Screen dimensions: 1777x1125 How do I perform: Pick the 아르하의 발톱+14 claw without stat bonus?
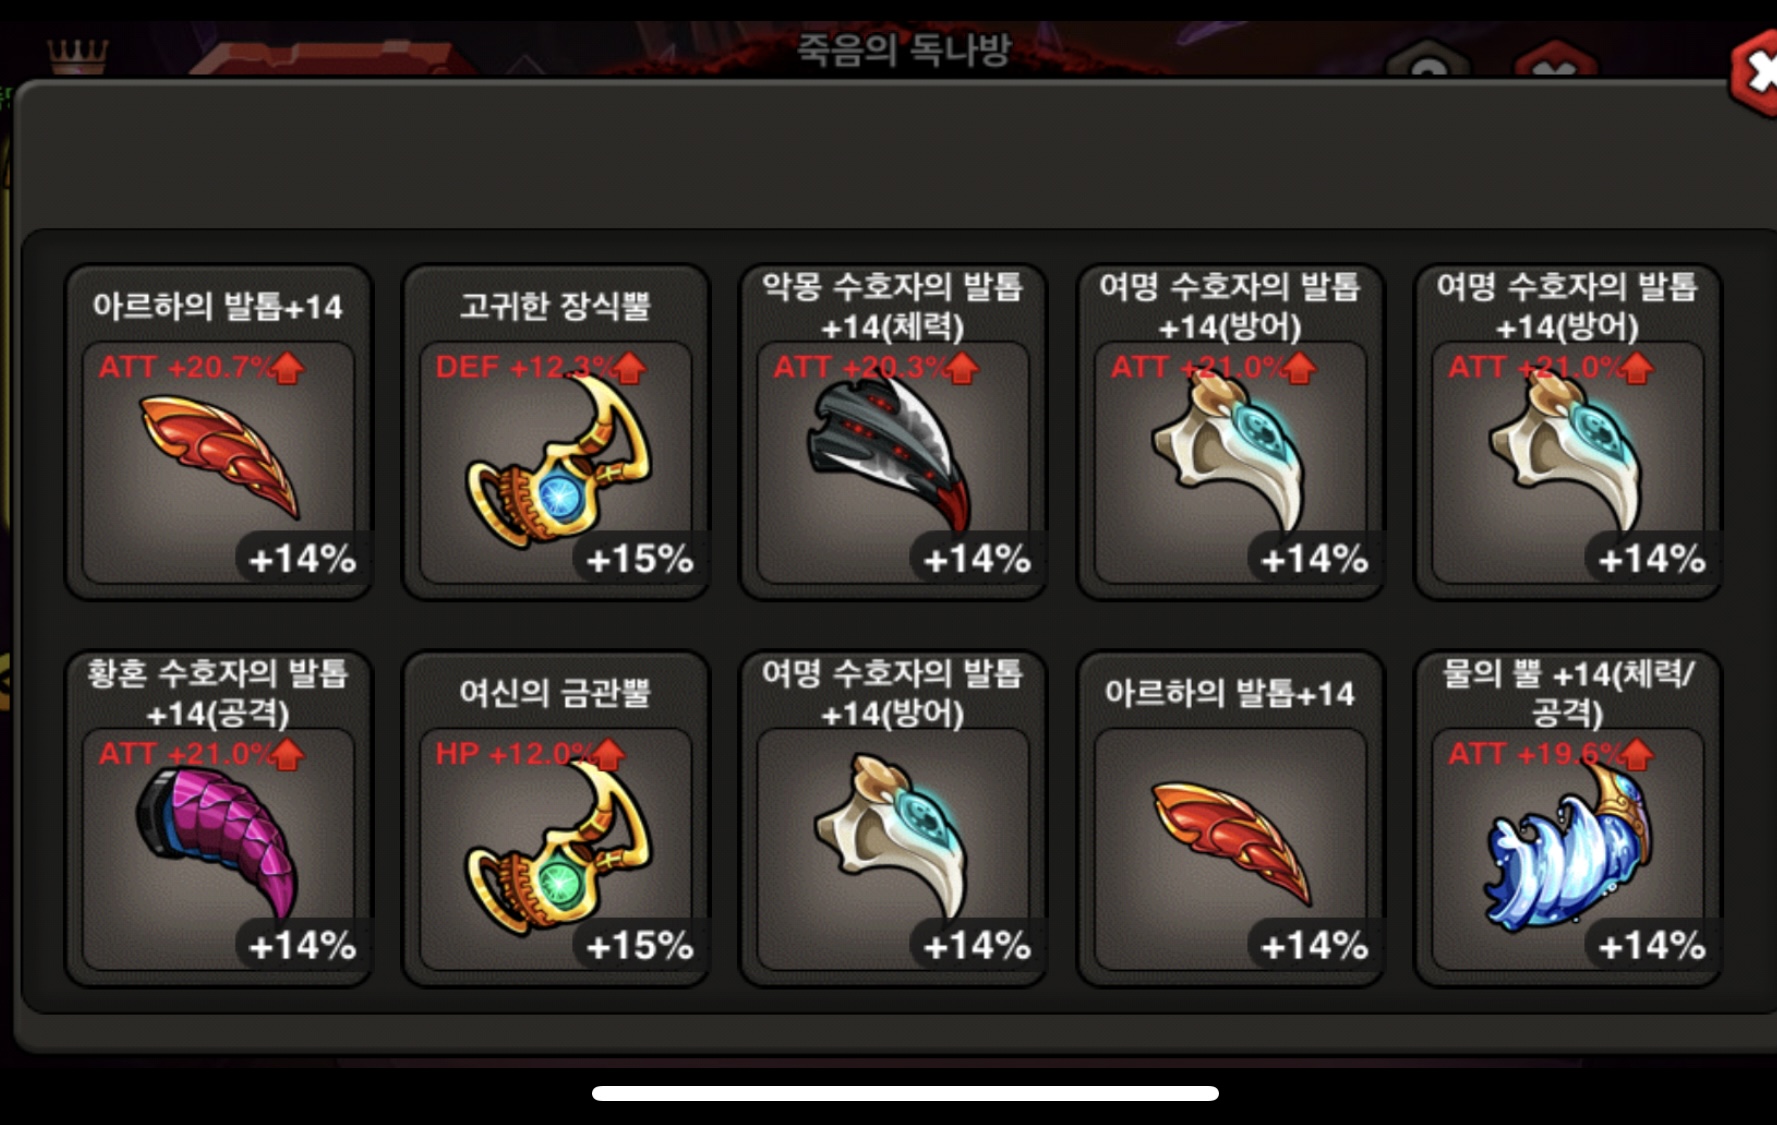click(x=1230, y=818)
